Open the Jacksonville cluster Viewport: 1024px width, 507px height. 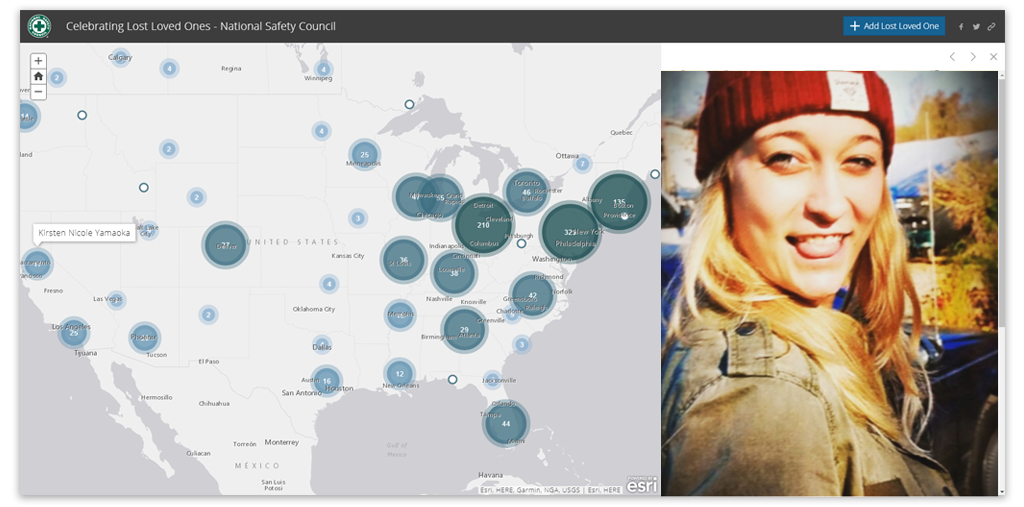coord(492,380)
